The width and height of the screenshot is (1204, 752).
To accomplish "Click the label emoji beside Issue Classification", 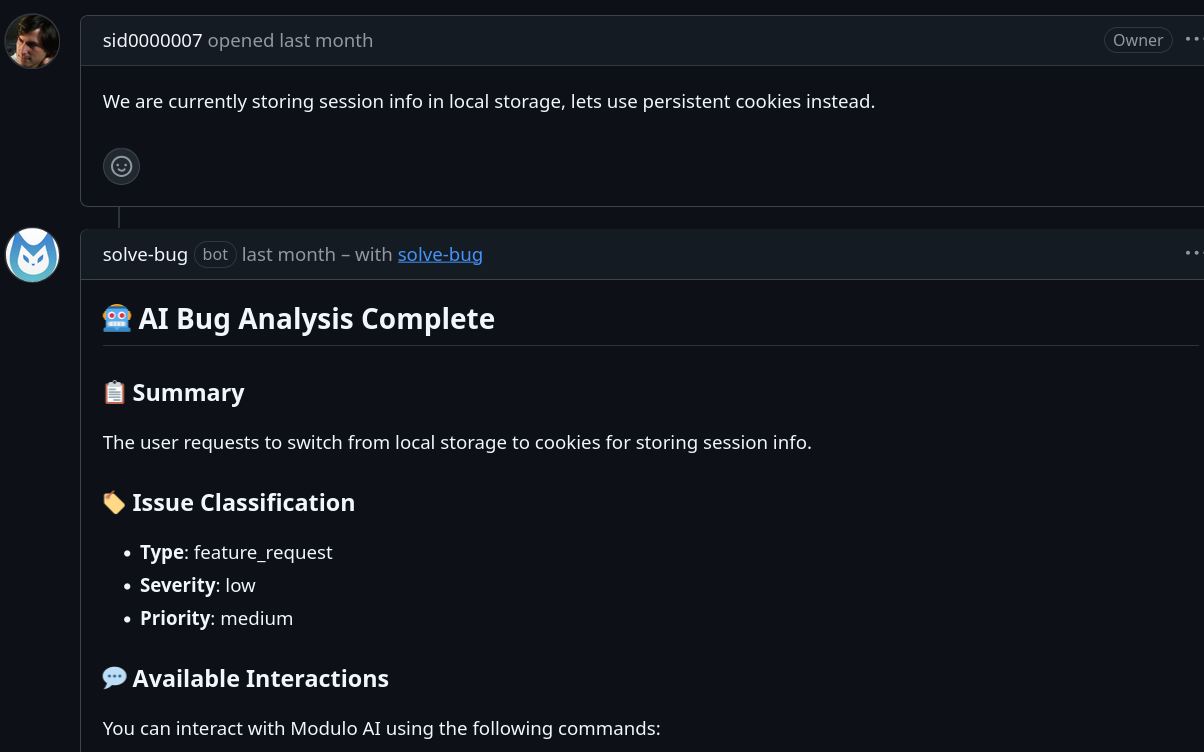I will click(114, 502).
